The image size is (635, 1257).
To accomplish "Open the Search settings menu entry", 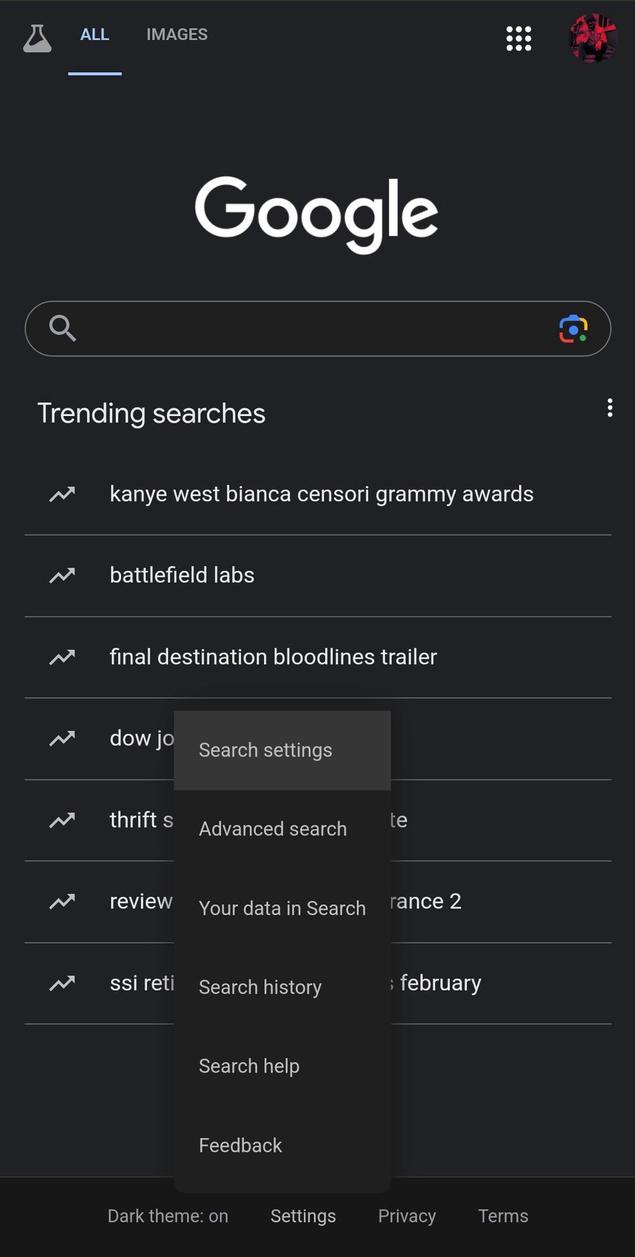I will pos(265,750).
